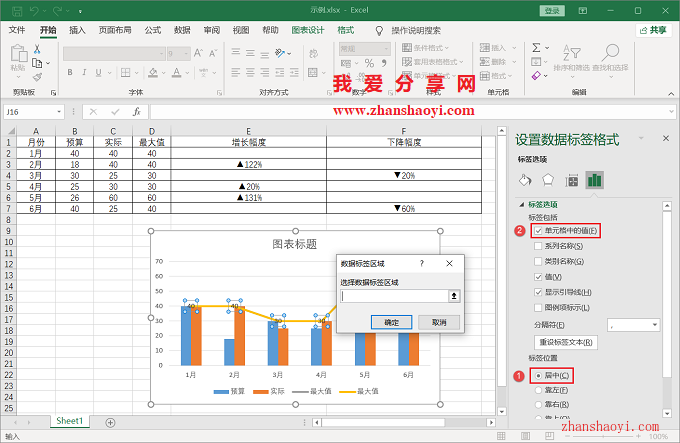This screenshot has height=443, width=680.
Task: Click the Sign in button in title bar
Action: click(x=552, y=11)
